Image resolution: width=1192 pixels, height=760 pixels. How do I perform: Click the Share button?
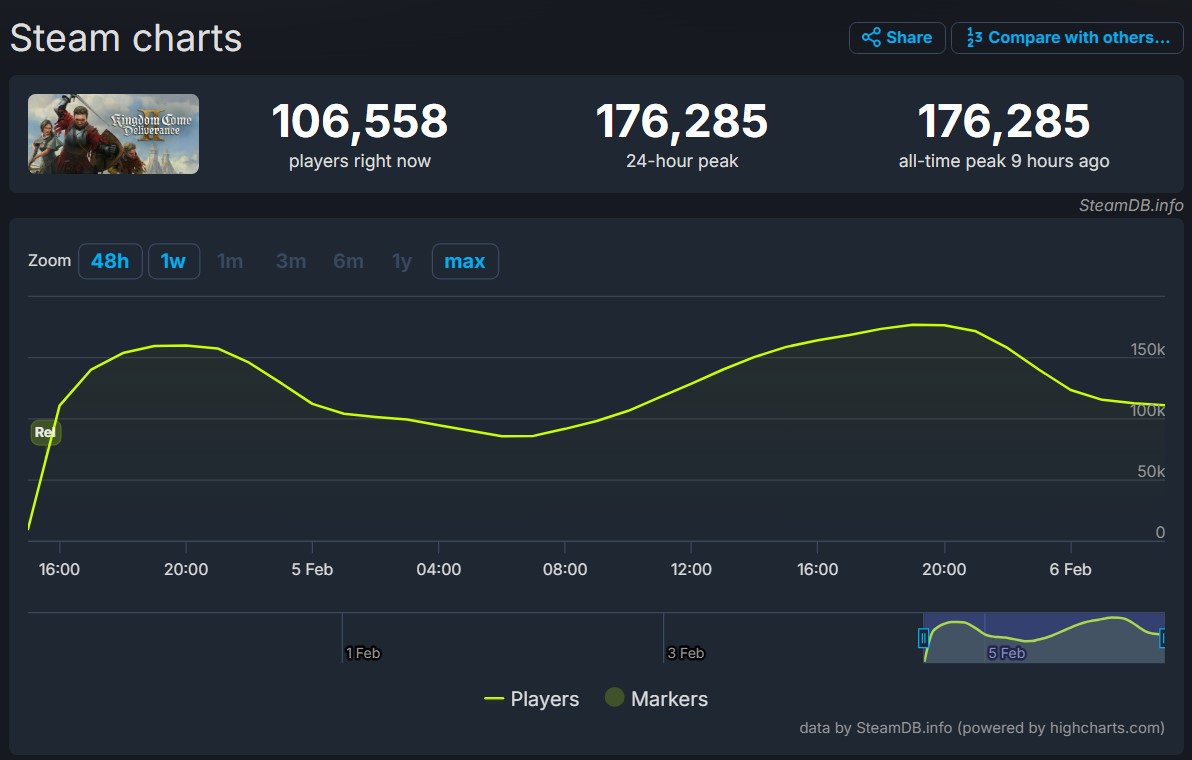[x=897, y=37]
